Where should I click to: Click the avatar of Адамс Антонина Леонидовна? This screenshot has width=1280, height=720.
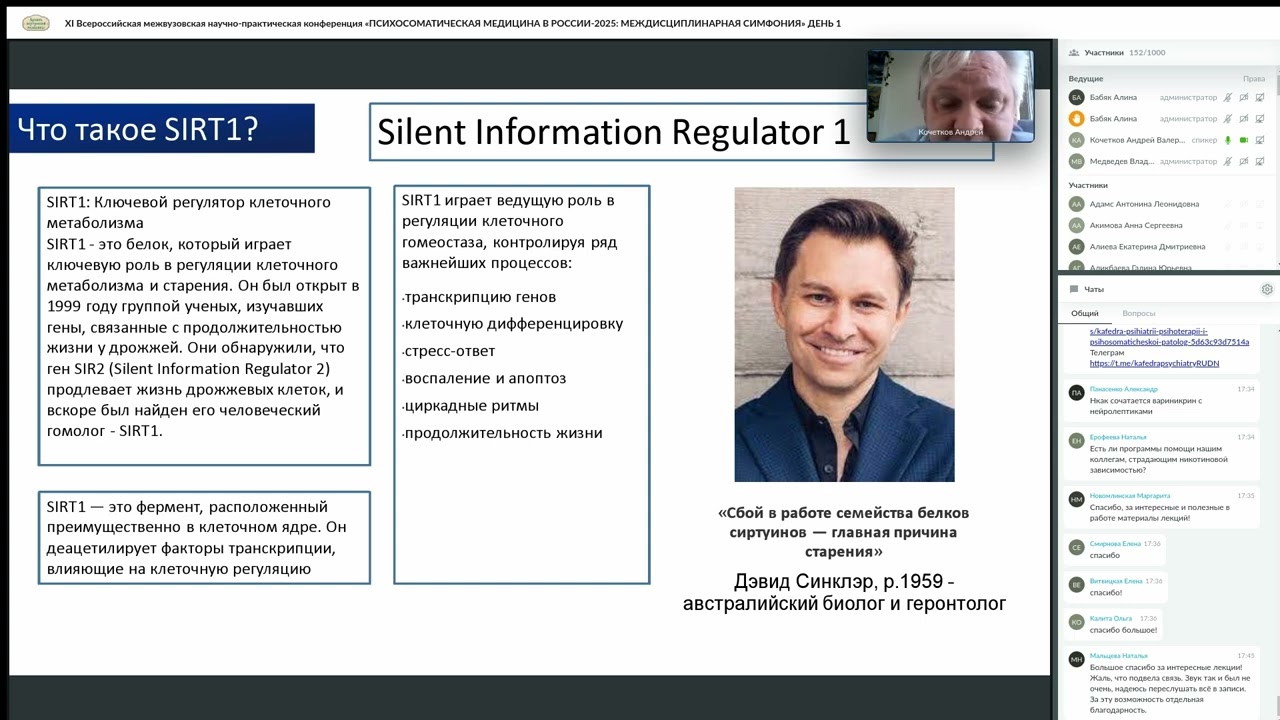1076,204
